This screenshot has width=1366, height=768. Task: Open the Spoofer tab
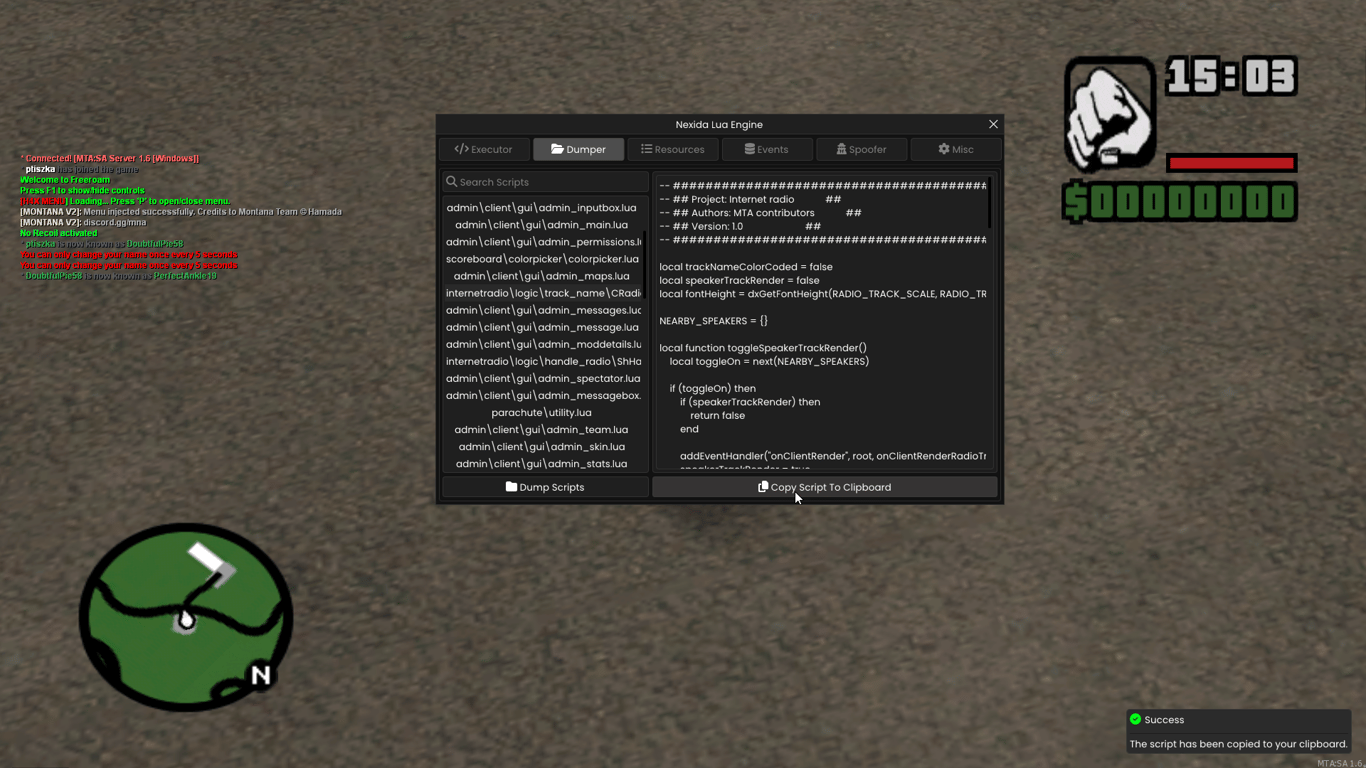[861, 149]
